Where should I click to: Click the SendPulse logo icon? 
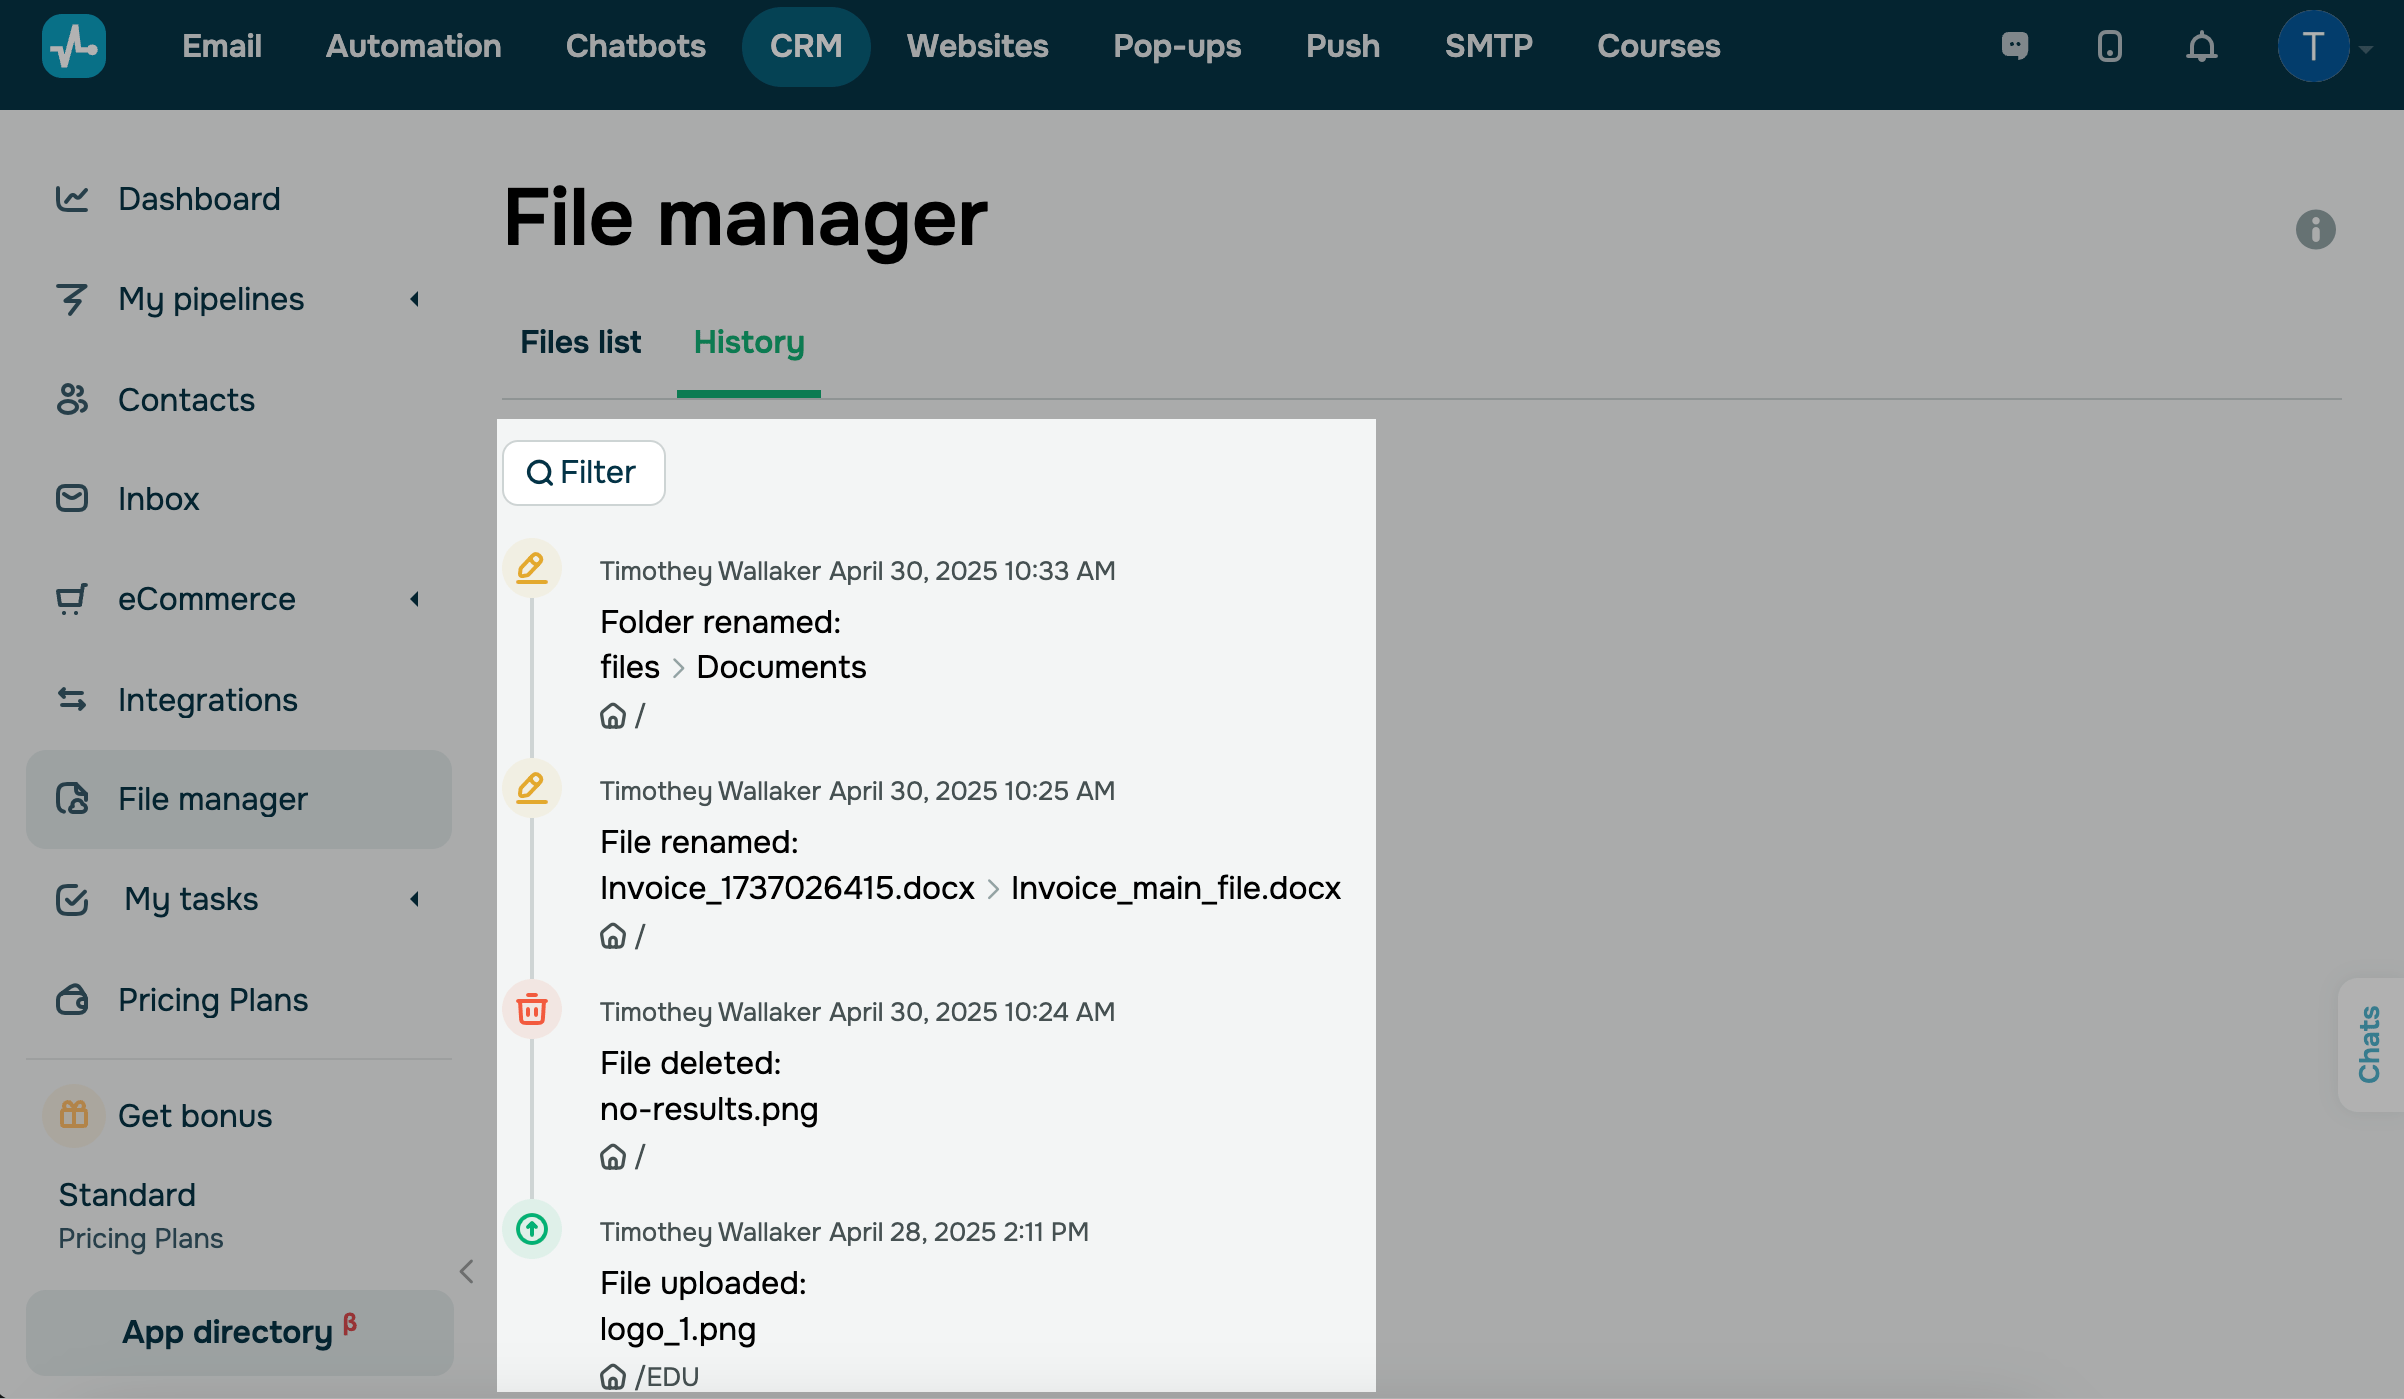tap(74, 47)
